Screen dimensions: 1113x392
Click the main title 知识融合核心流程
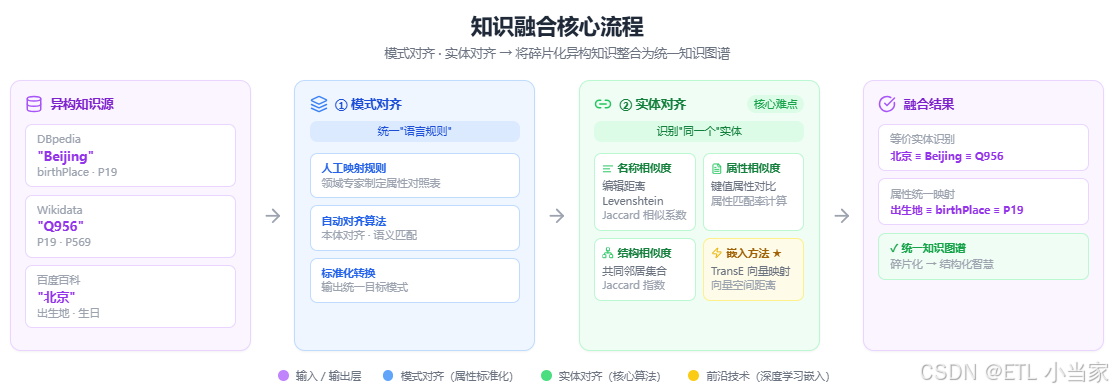coord(556,26)
